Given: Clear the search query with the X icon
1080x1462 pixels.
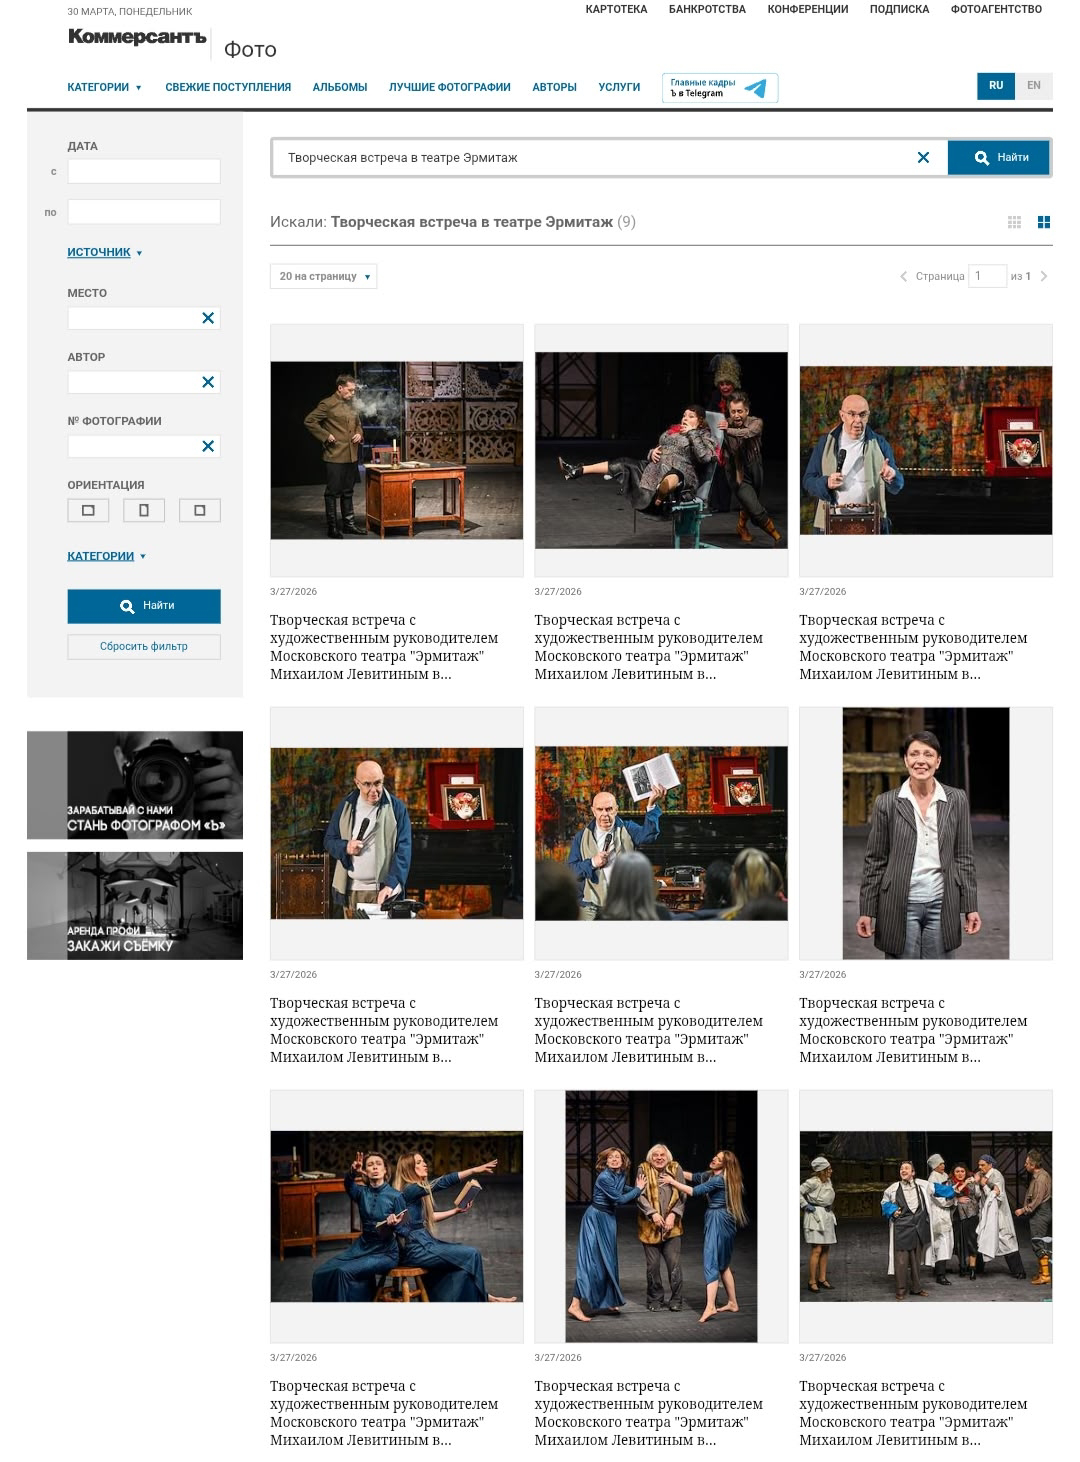Looking at the screenshot, I should (x=923, y=157).
